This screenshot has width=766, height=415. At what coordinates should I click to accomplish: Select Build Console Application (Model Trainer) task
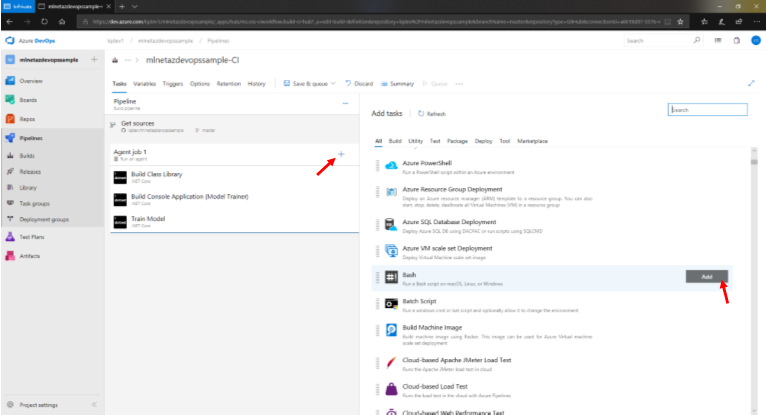click(x=234, y=200)
